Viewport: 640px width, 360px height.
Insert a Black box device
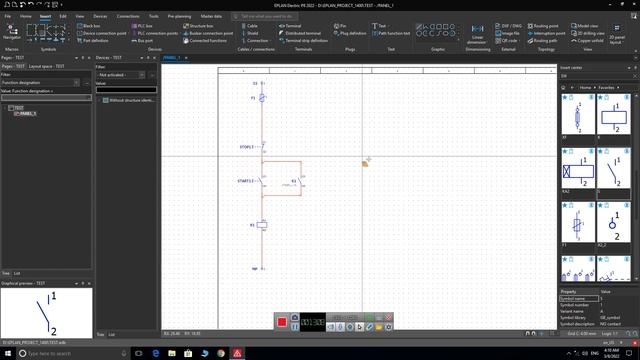tap(89, 26)
